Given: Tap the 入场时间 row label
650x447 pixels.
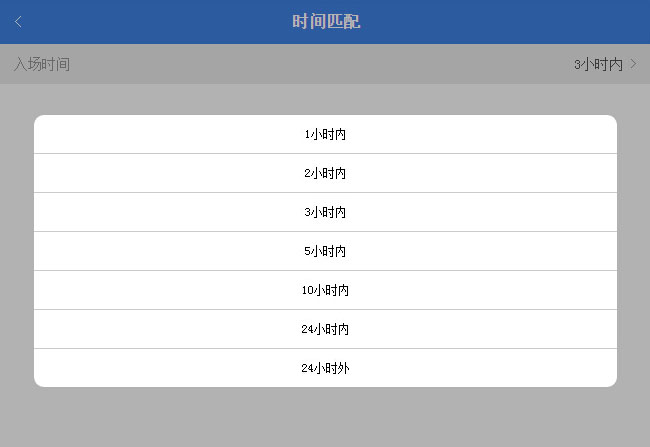Looking at the screenshot, I should tap(42, 64).
